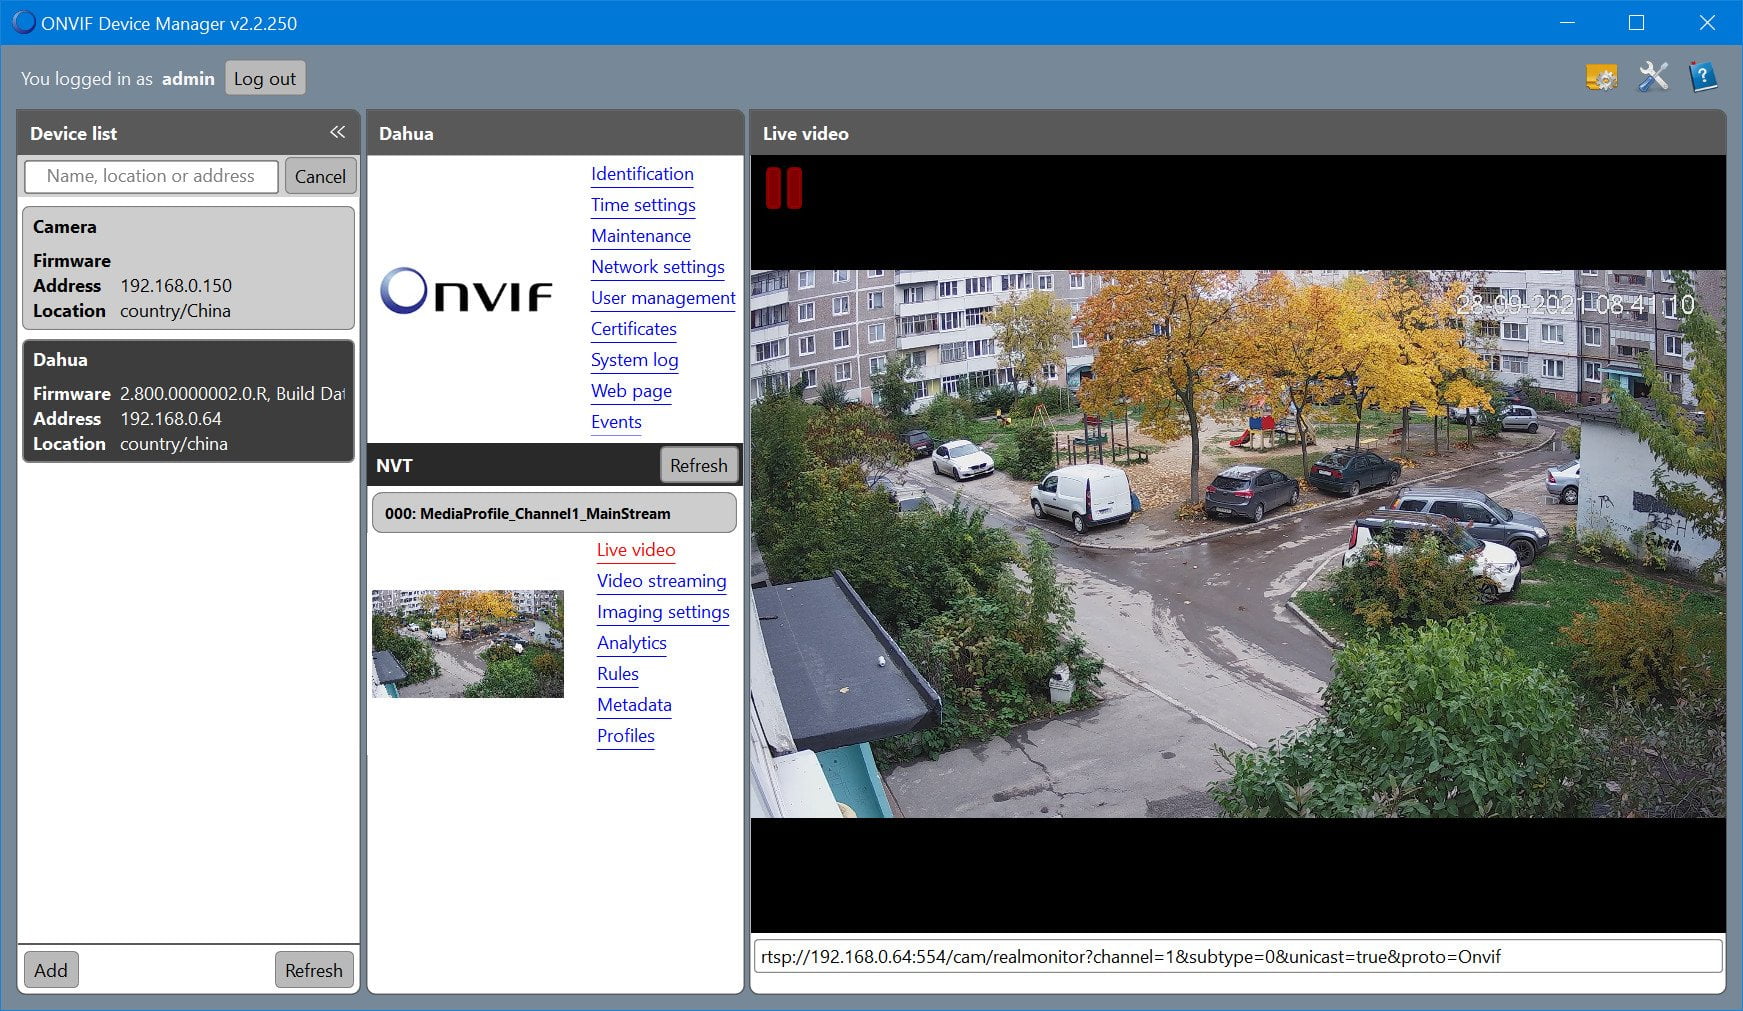This screenshot has width=1743, height=1011.
Task: Click the NVT Refresh button
Action: click(699, 465)
